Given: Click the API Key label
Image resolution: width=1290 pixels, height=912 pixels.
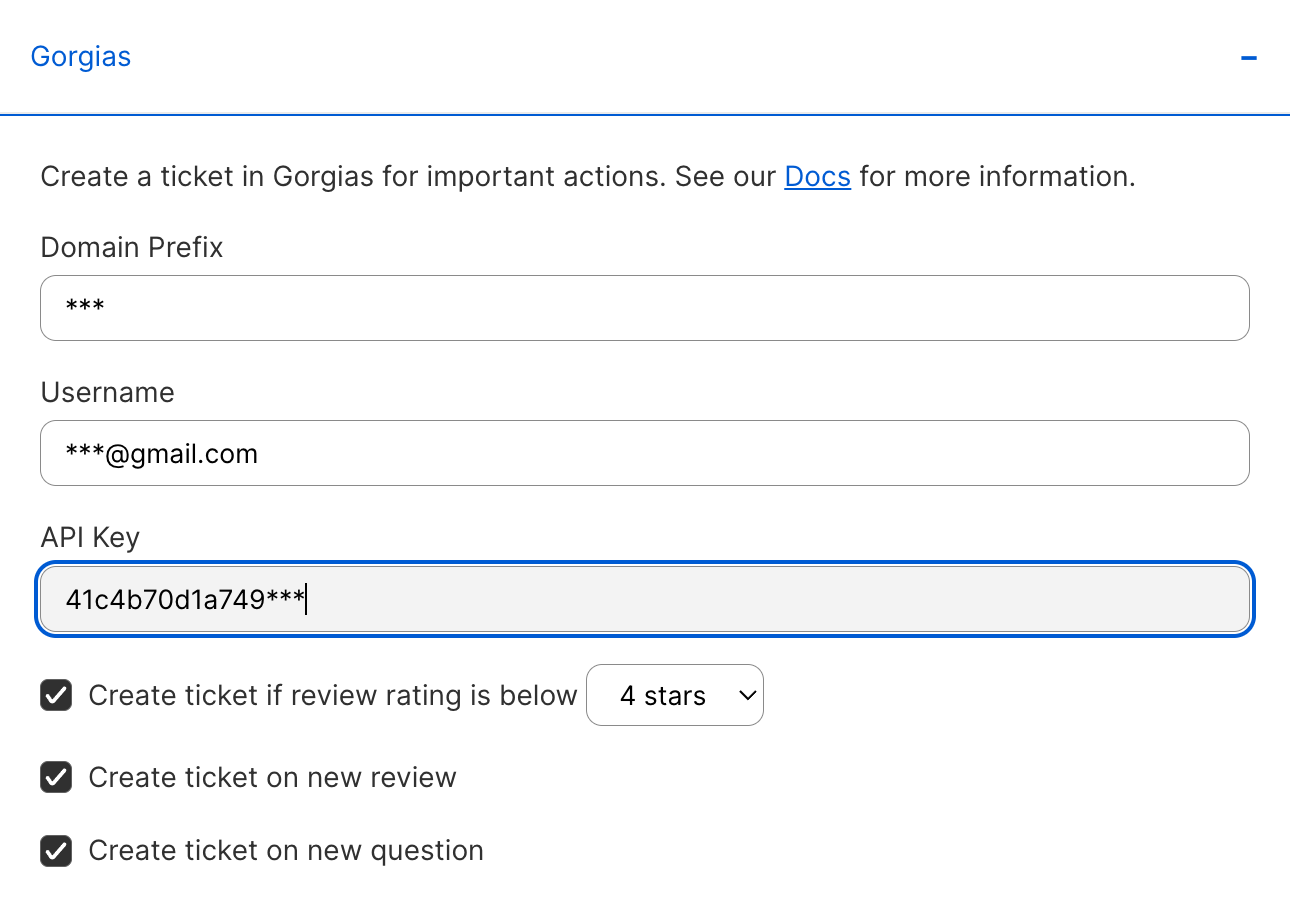Looking at the screenshot, I should click(x=90, y=537).
